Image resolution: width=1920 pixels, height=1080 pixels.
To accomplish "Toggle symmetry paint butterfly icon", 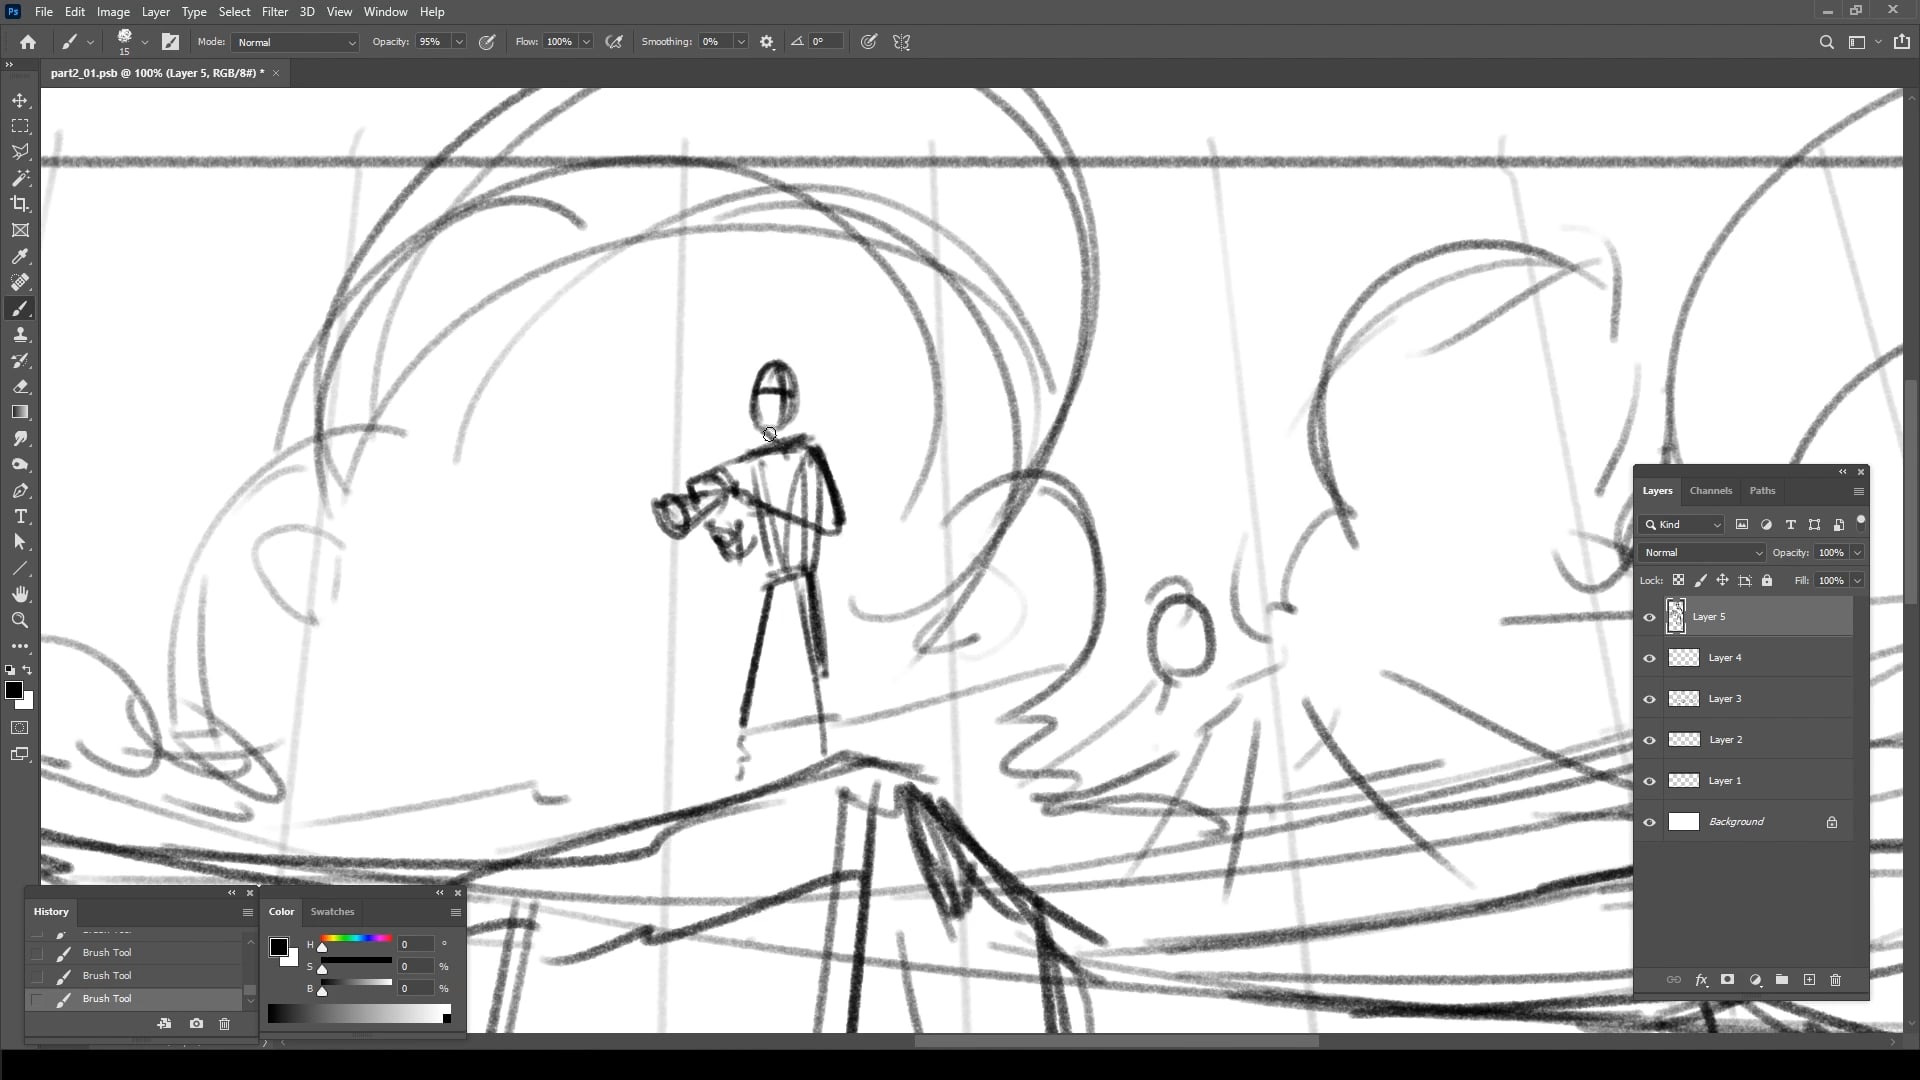I will pos(902,42).
